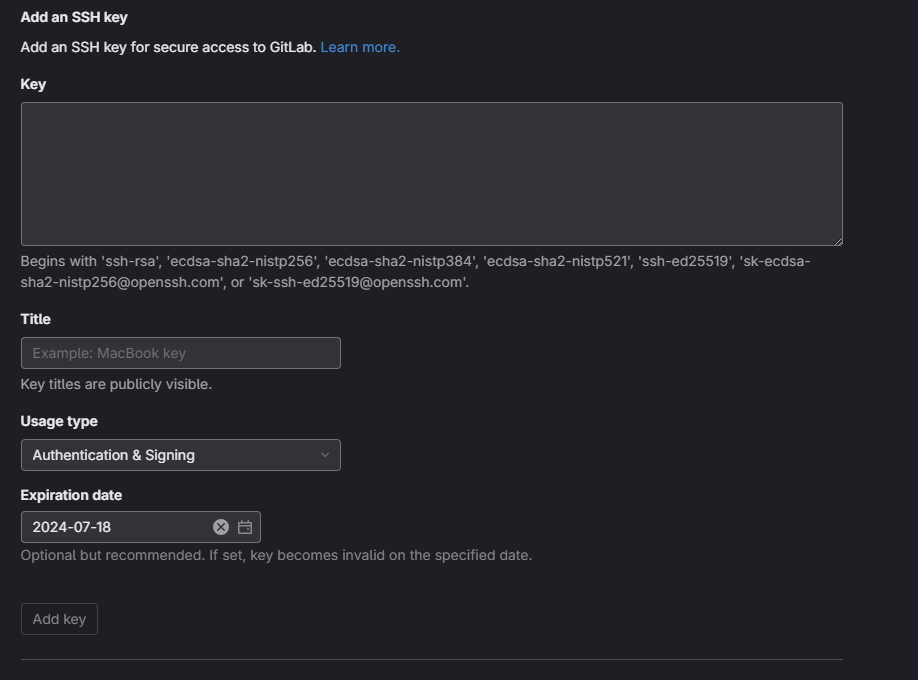Viewport: 918px width, 680px height.
Task: Click the divider line below Add key
Action: pyautogui.click(x=431, y=659)
